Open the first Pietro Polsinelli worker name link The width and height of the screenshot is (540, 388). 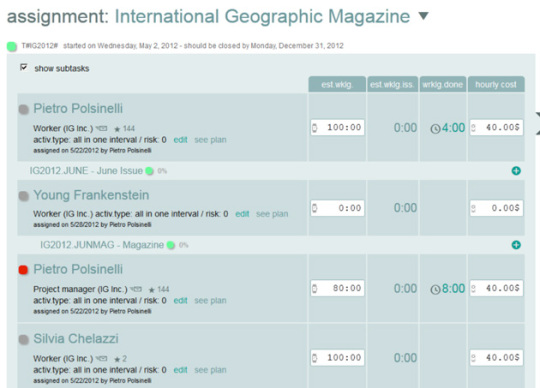(78, 108)
